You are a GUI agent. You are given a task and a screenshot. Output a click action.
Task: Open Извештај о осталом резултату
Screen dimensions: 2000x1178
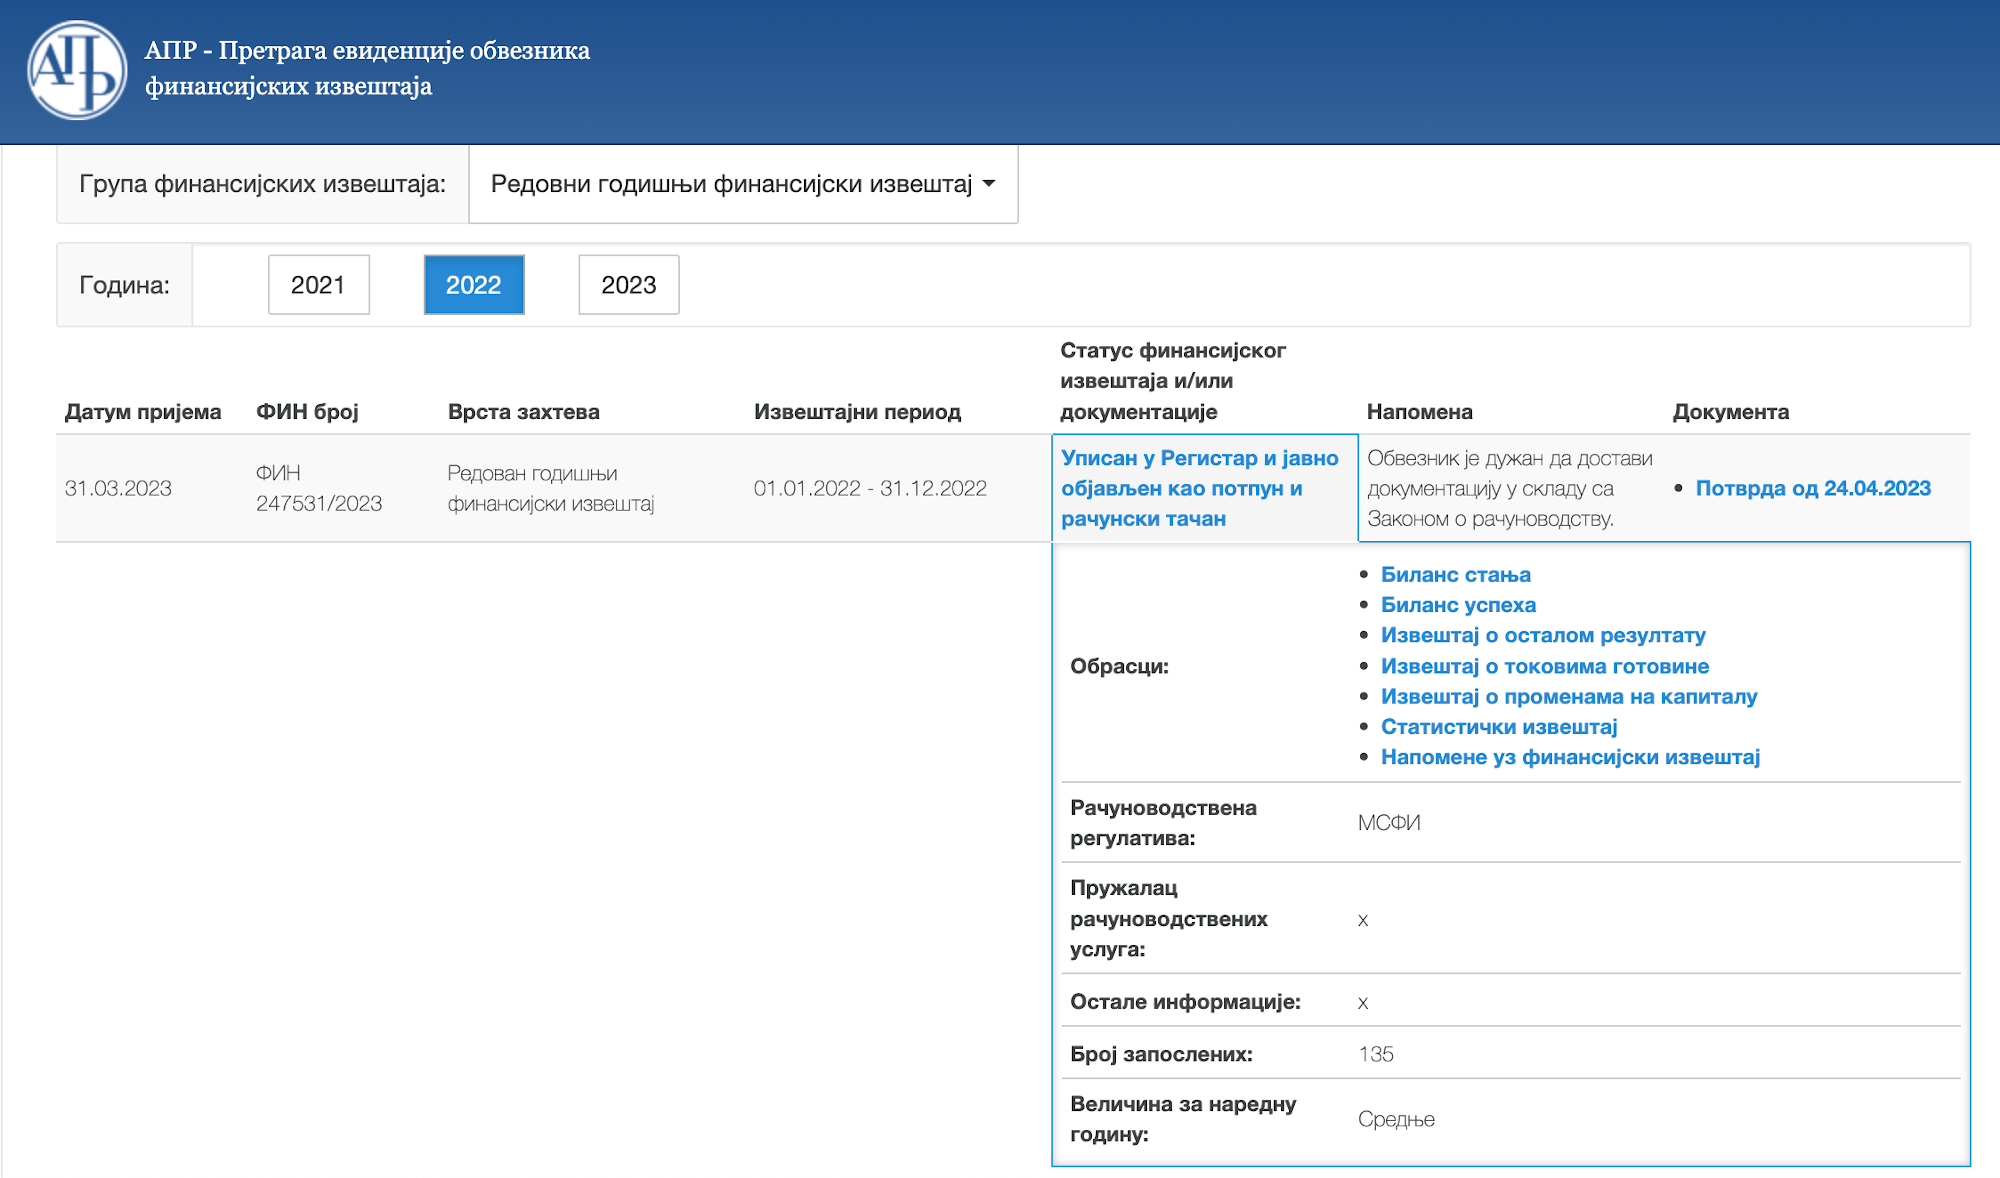click(x=1543, y=635)
